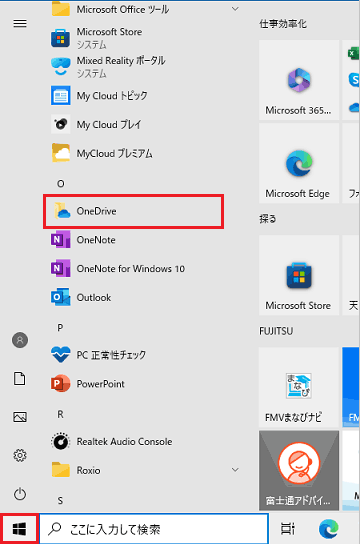Screen dimensions: 360x544
Task: Open Pictures icon in Start sidebar
Action: click(20, 417)
